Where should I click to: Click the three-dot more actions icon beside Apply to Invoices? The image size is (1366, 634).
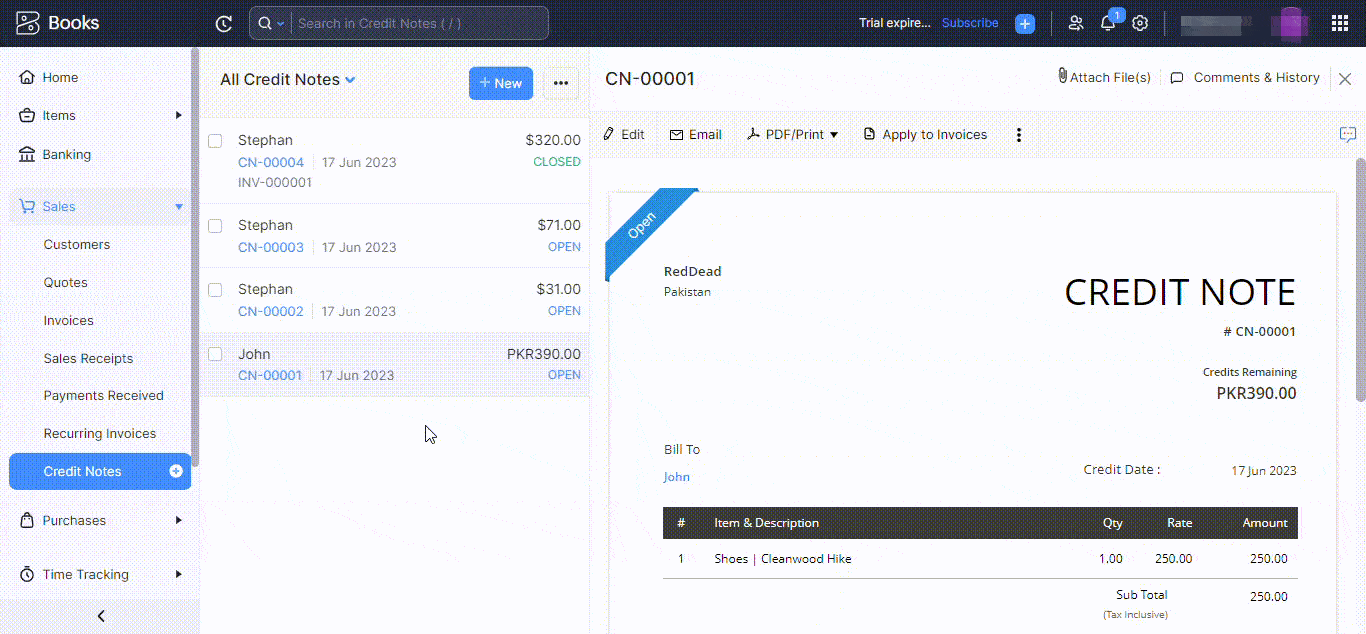pyautogui.click(x=1019, y=135)
